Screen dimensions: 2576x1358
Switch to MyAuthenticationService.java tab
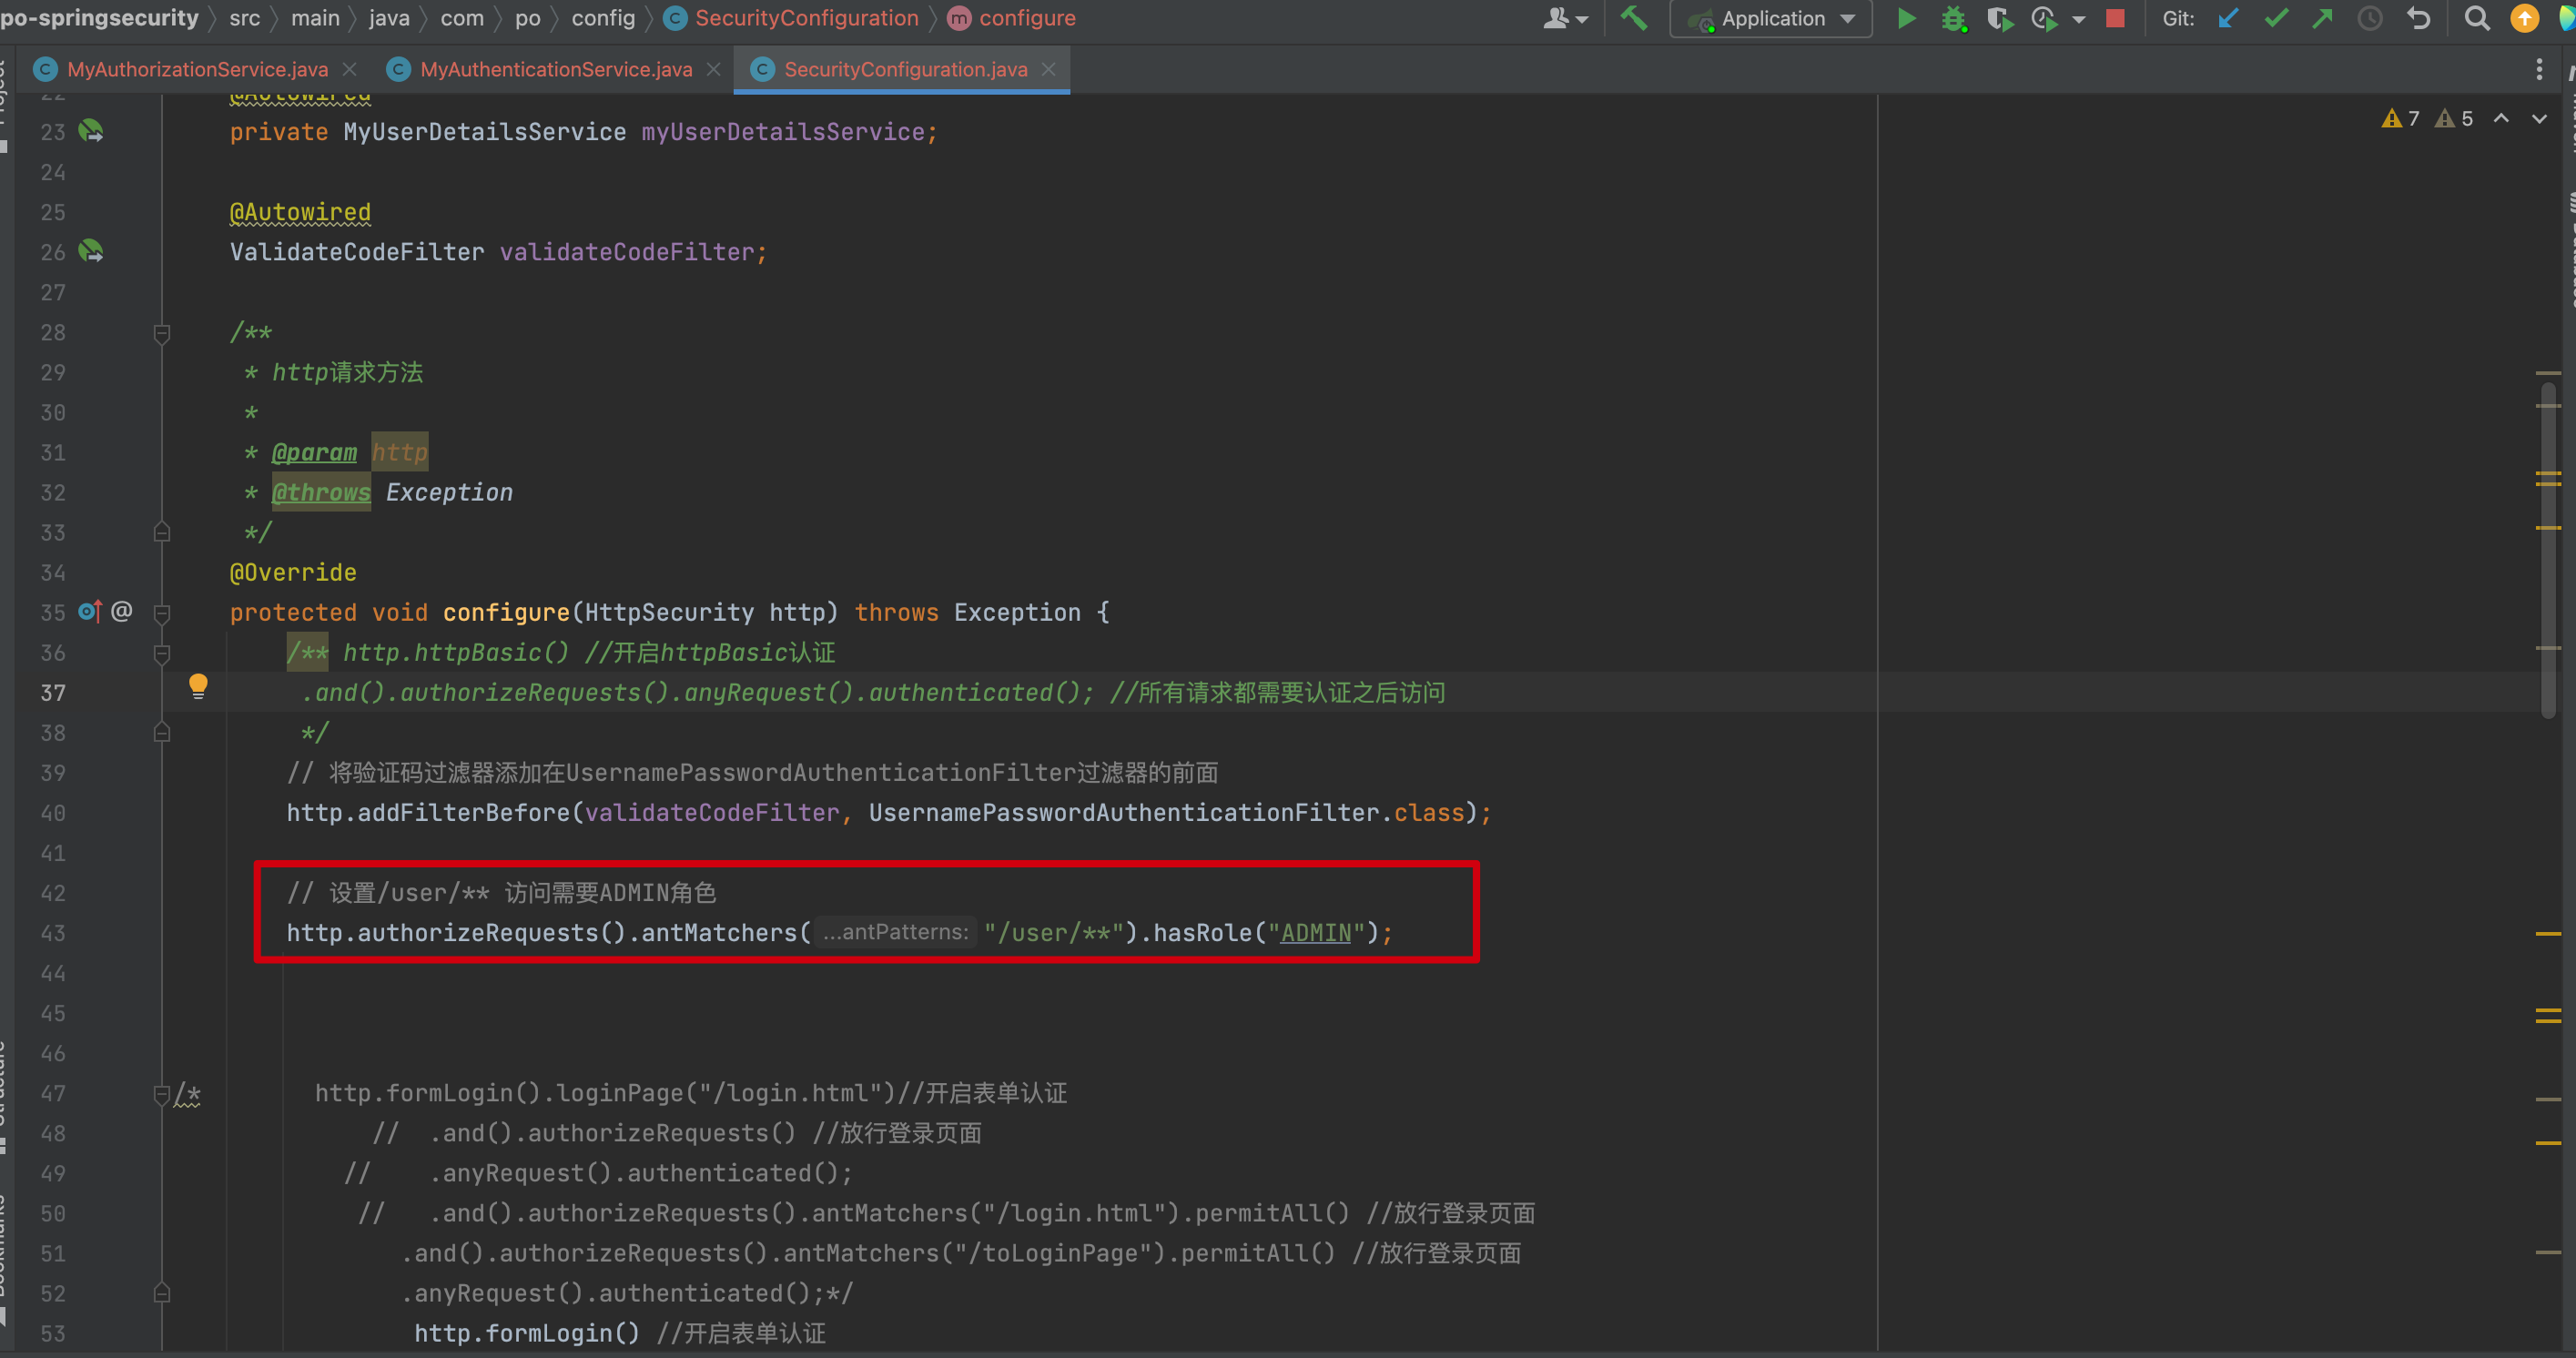tap(555, 69)
